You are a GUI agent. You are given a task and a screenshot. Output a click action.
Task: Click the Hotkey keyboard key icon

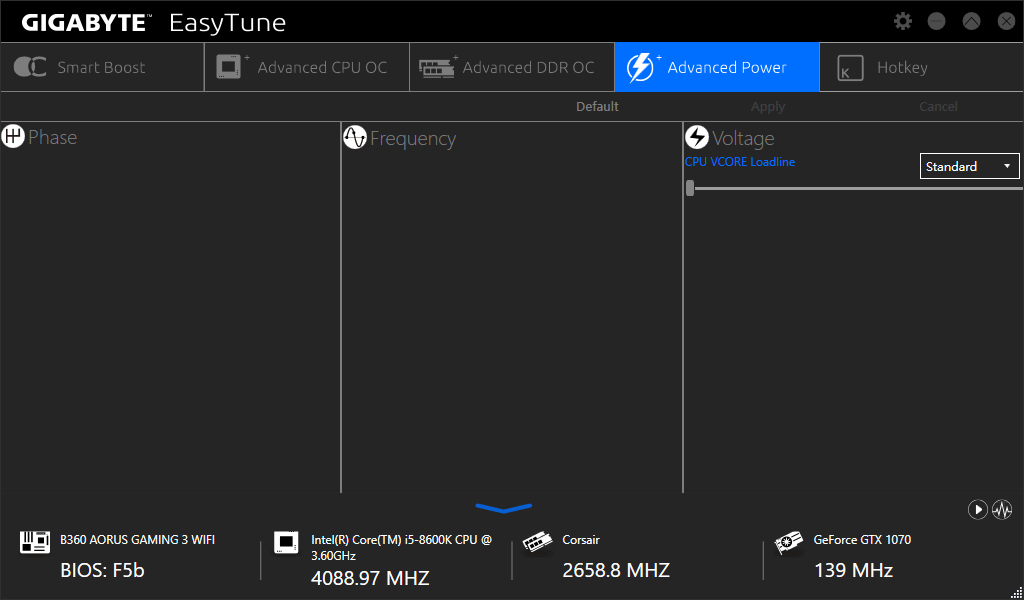(x=850, y=68)
